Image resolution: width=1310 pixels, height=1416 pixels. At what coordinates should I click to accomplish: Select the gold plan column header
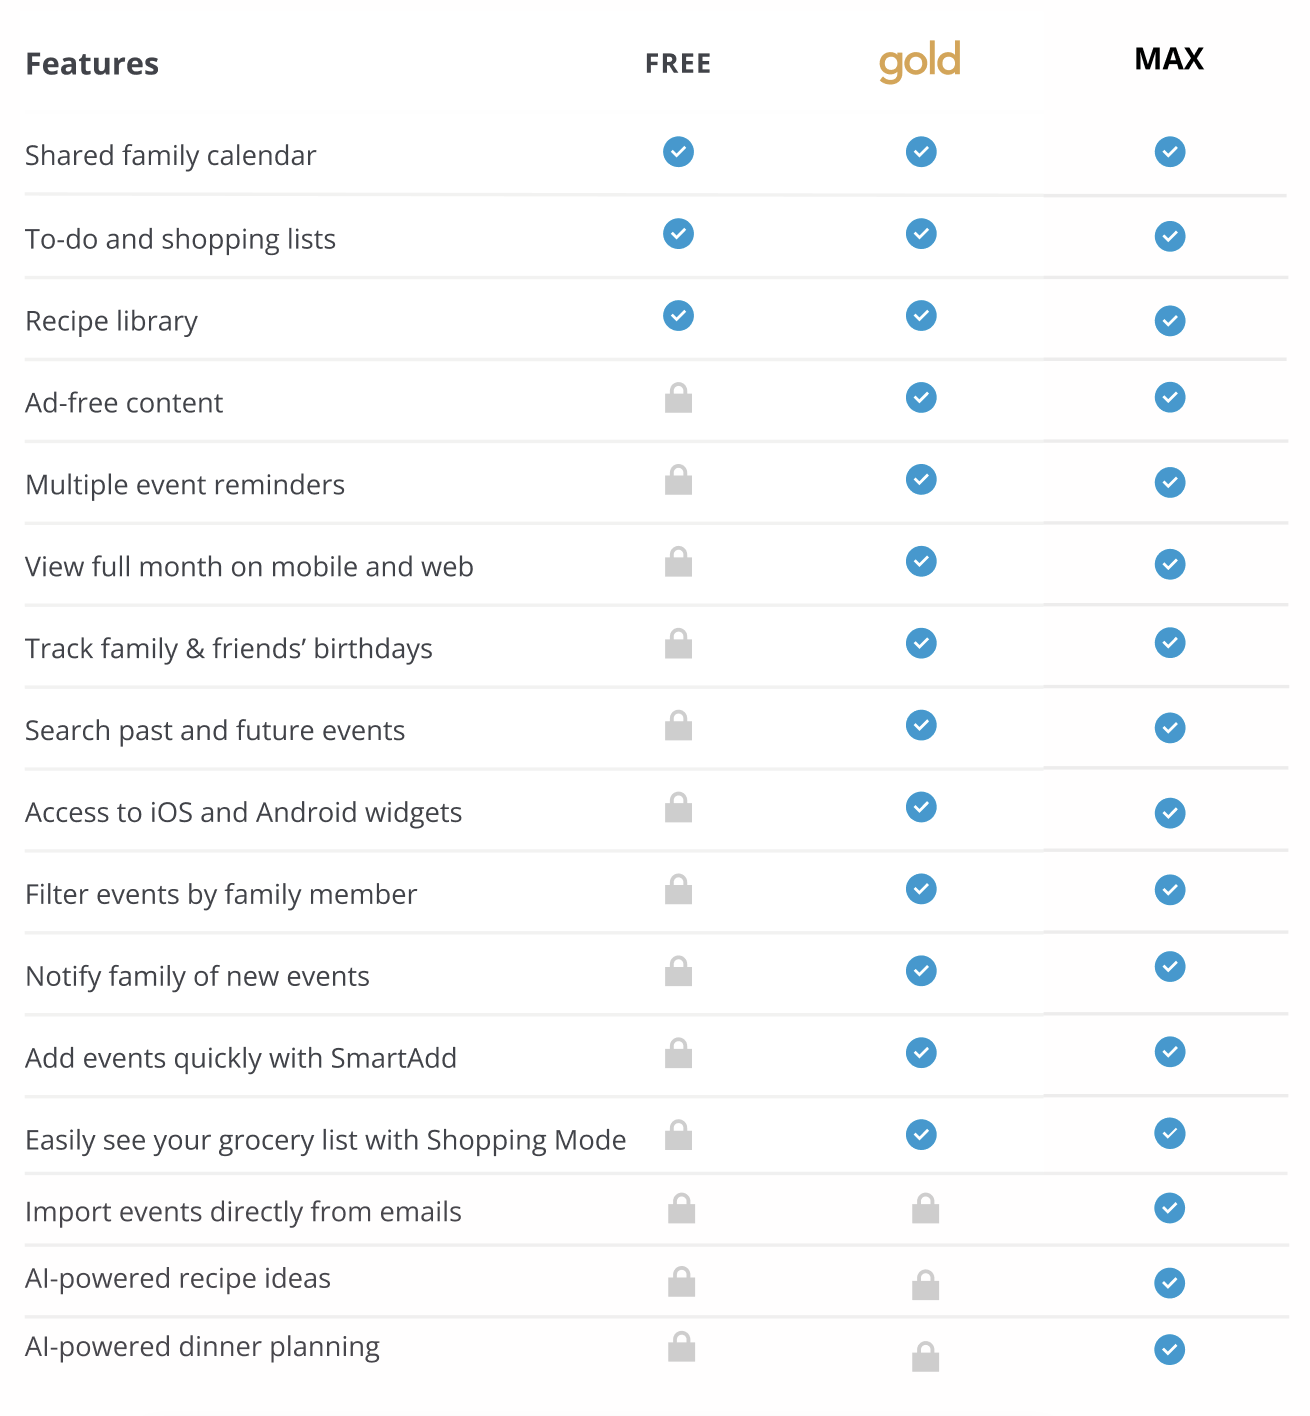pyautogui.click(x=920, y=62)
